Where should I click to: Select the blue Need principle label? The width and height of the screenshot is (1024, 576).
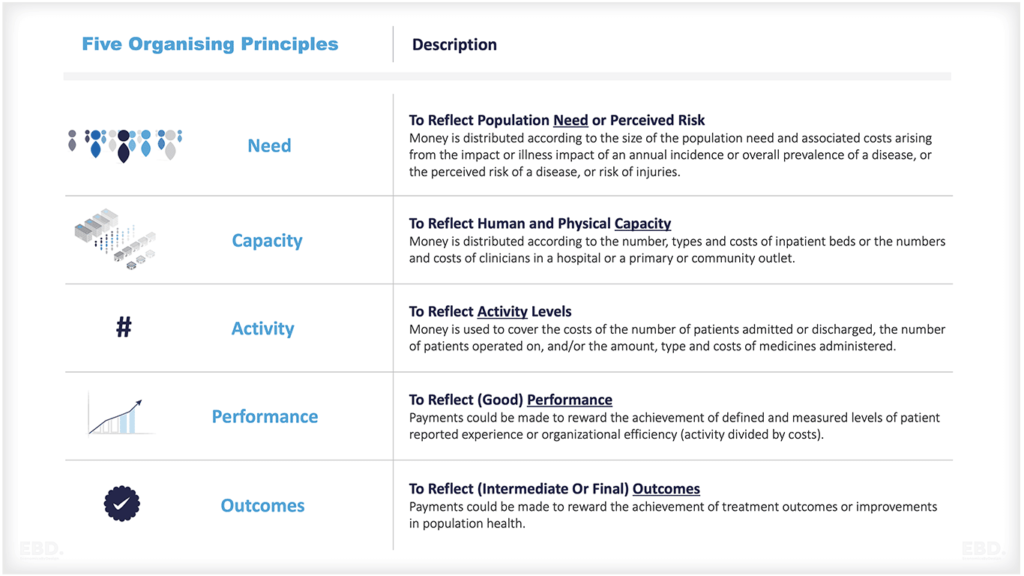click(269, 145)
